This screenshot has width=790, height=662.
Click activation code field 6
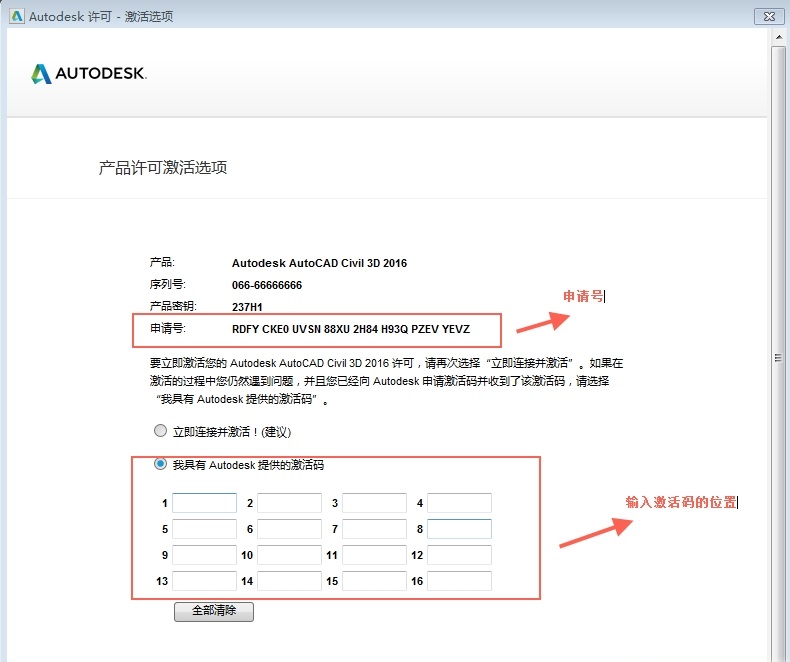289,529
